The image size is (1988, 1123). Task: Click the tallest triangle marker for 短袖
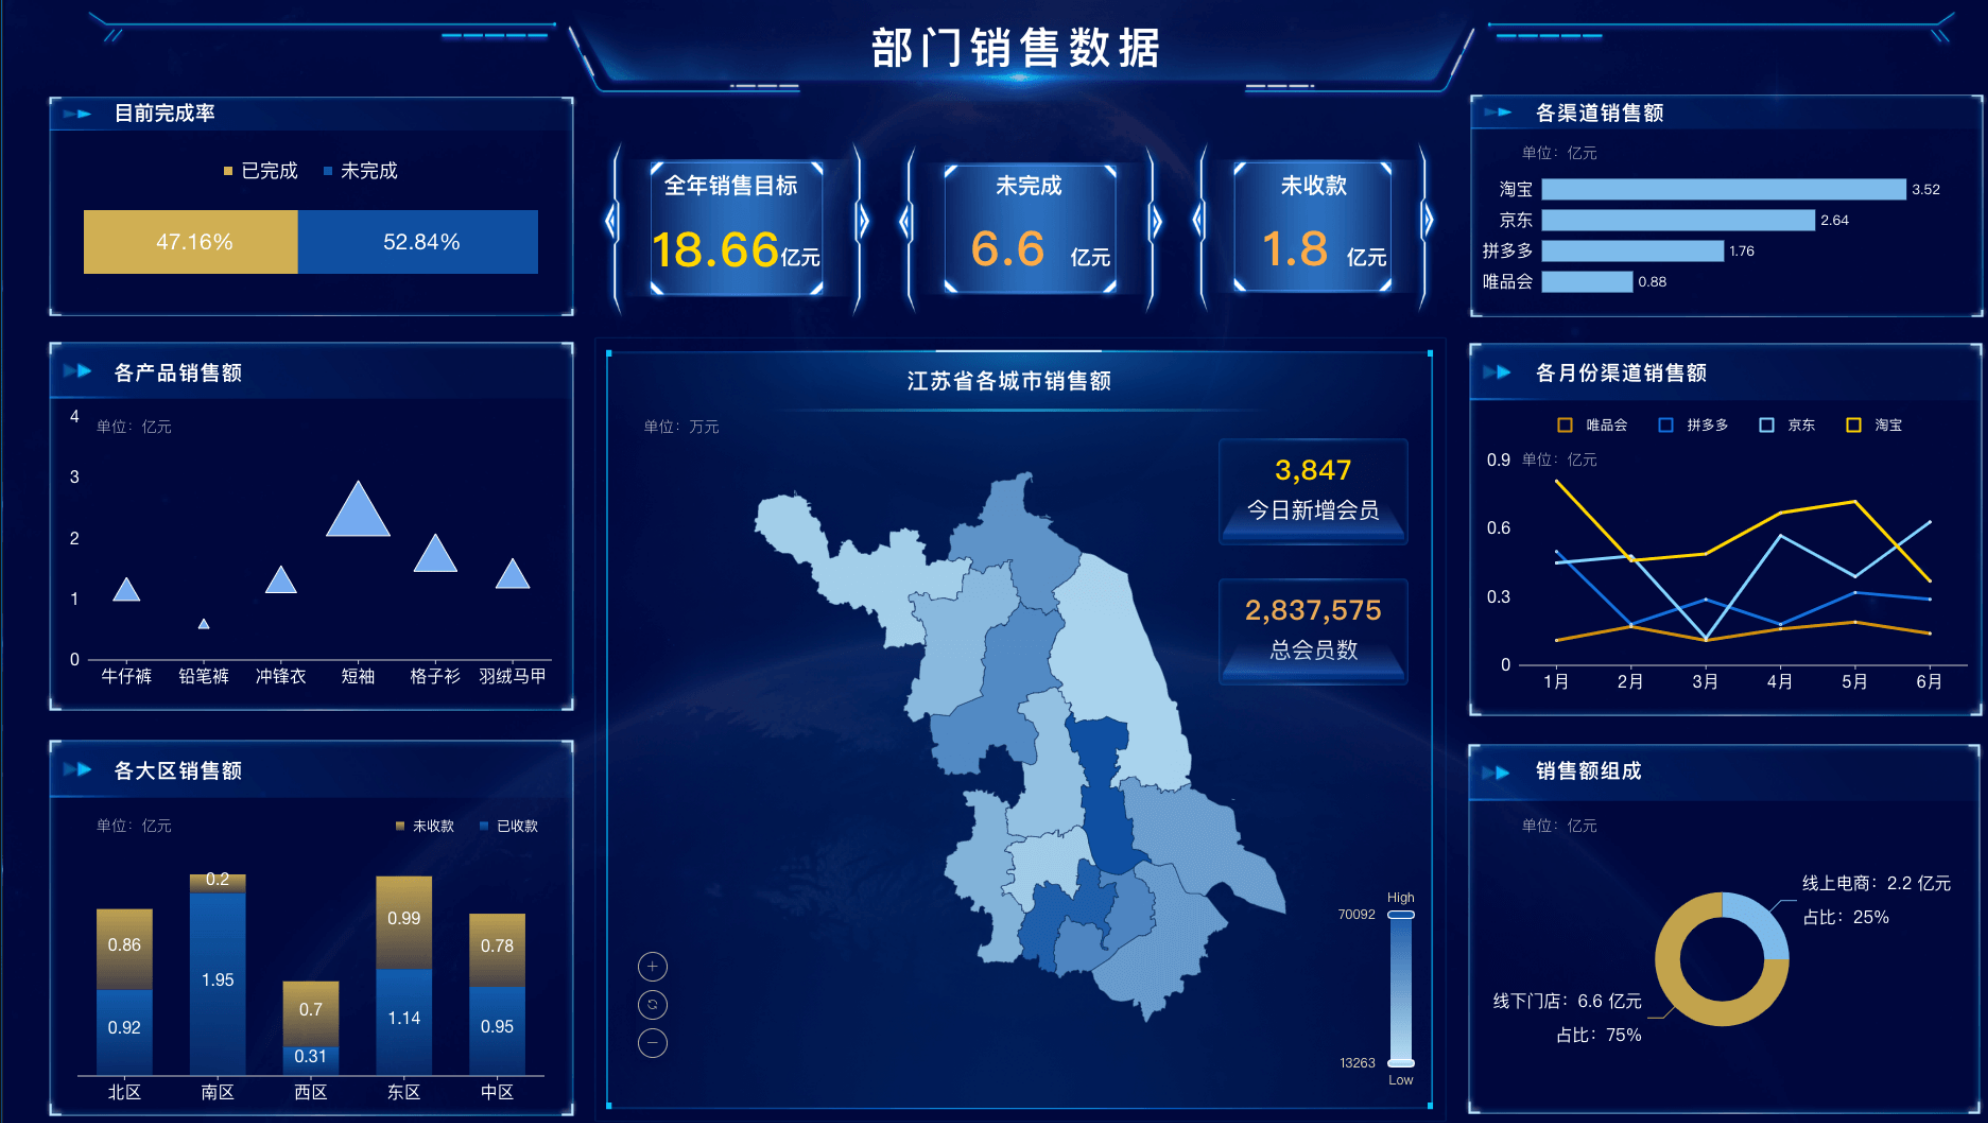tap(358, 513)
